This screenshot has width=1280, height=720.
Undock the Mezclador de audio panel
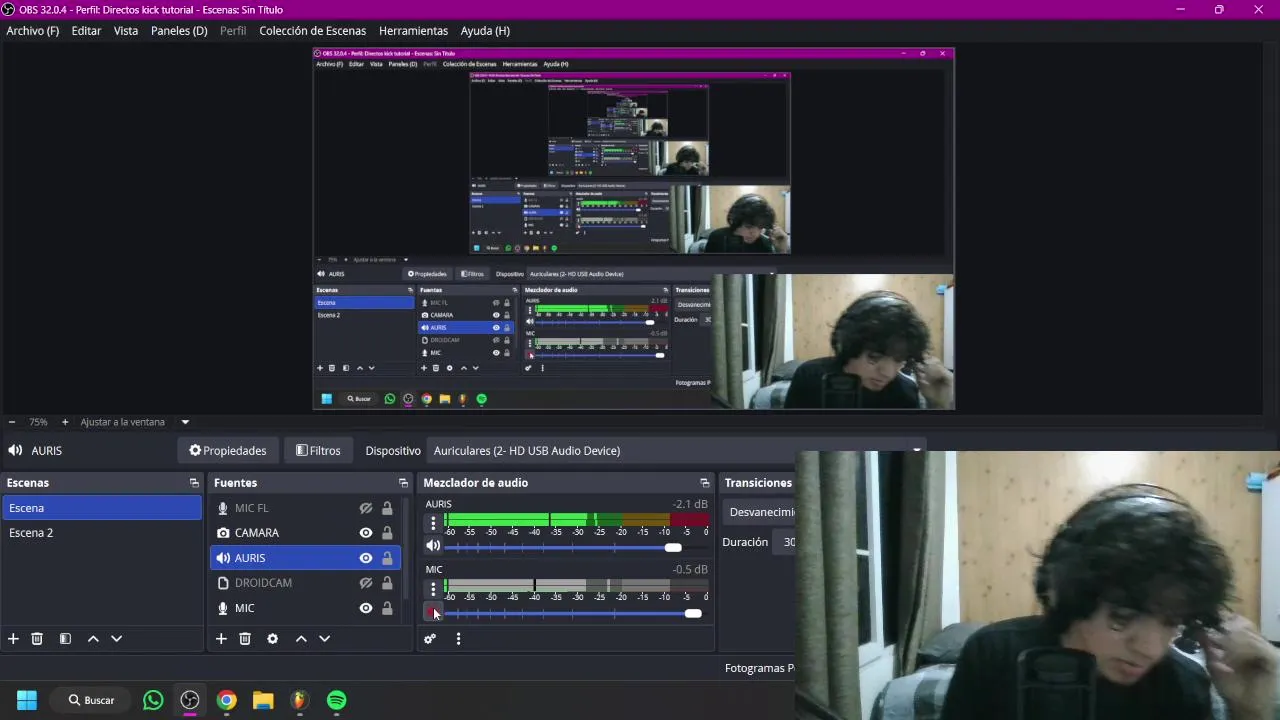pos(705,483)
